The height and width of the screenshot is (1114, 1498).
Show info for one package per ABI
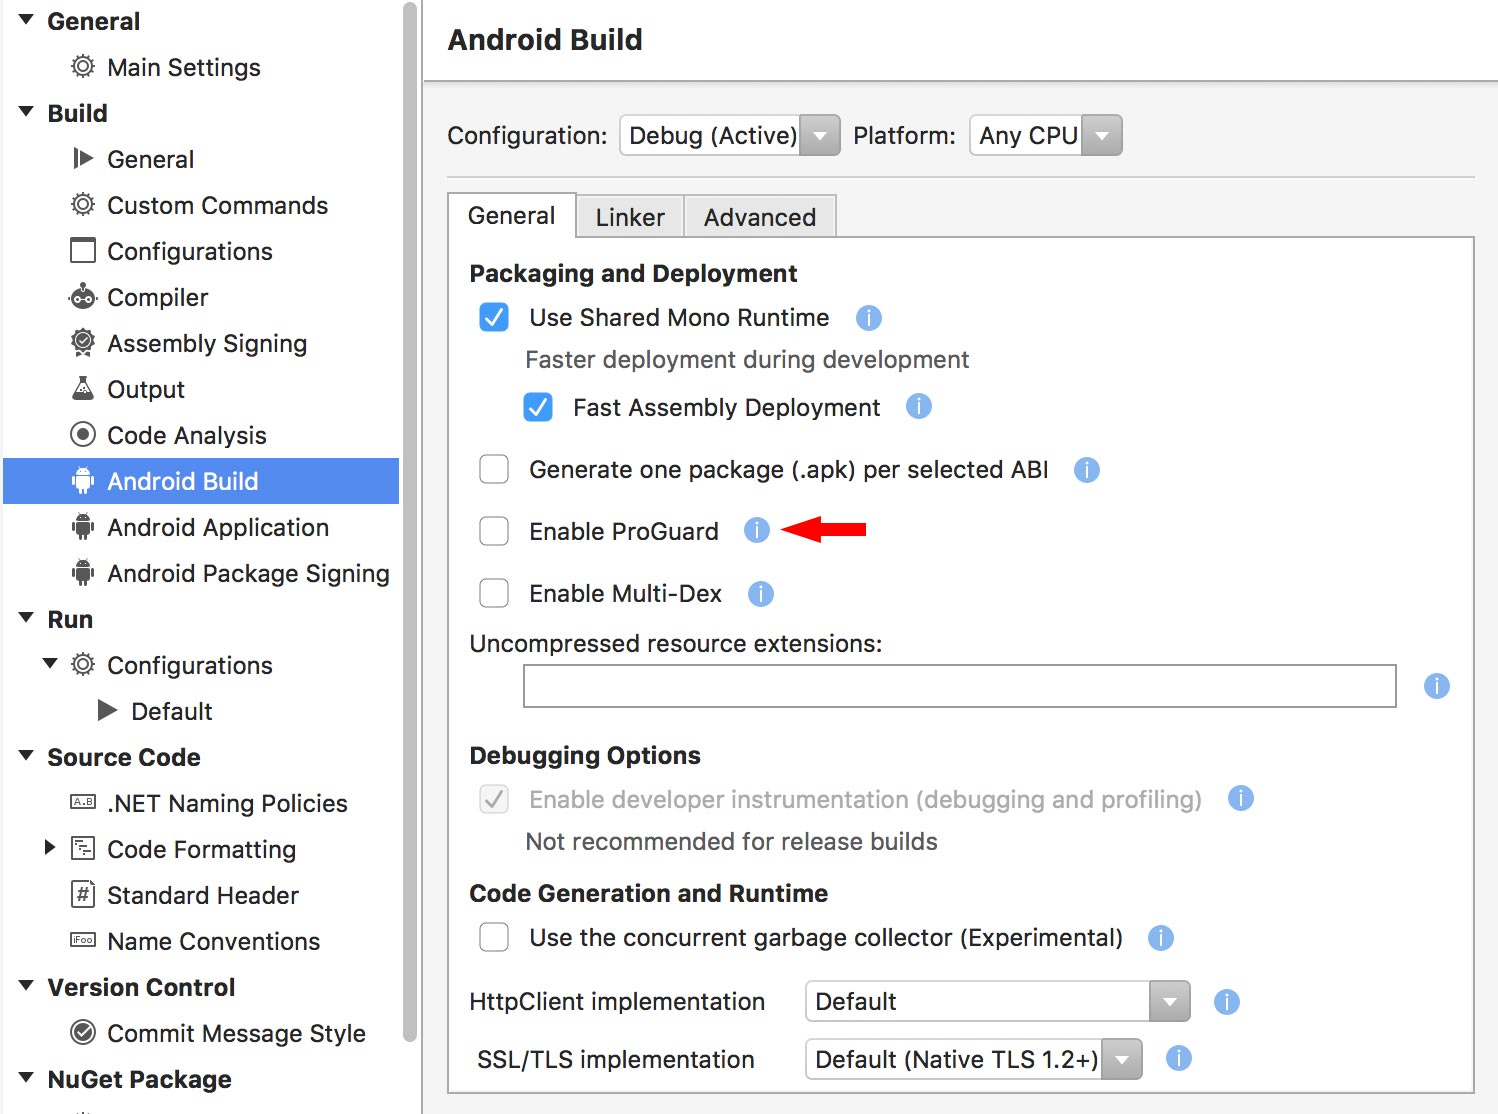click(x=1087, y=470)
